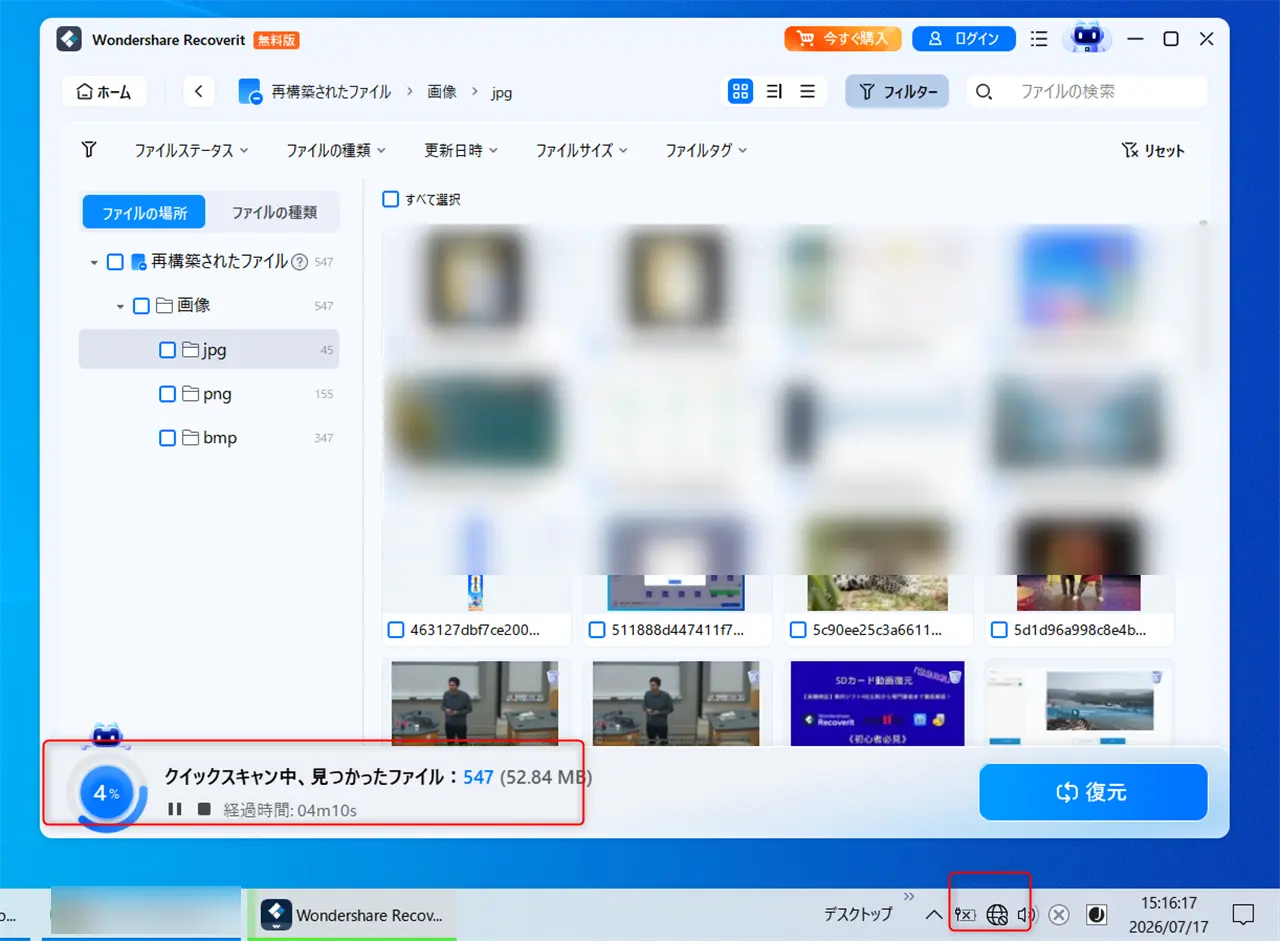
Task: Collapse the 画像 tree node
Action: pyautogui.click(x=120, y=306)
